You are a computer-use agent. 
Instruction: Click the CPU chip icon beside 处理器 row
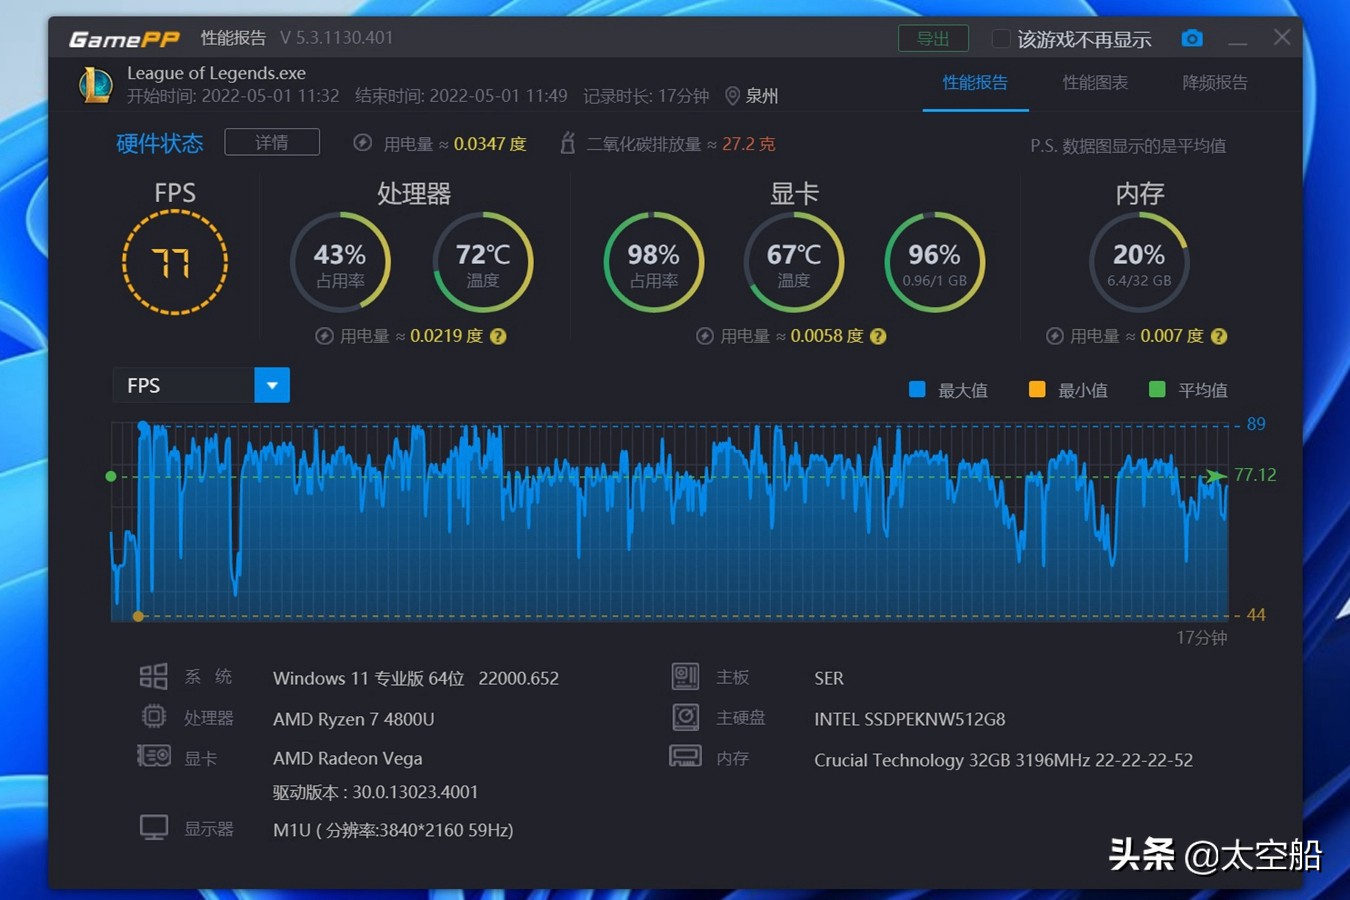(x=153, y=717)
